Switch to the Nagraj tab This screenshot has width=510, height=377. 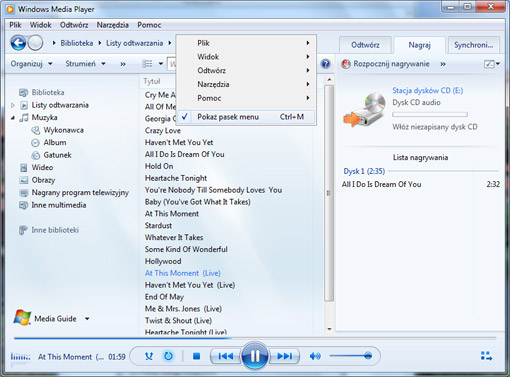419,45
